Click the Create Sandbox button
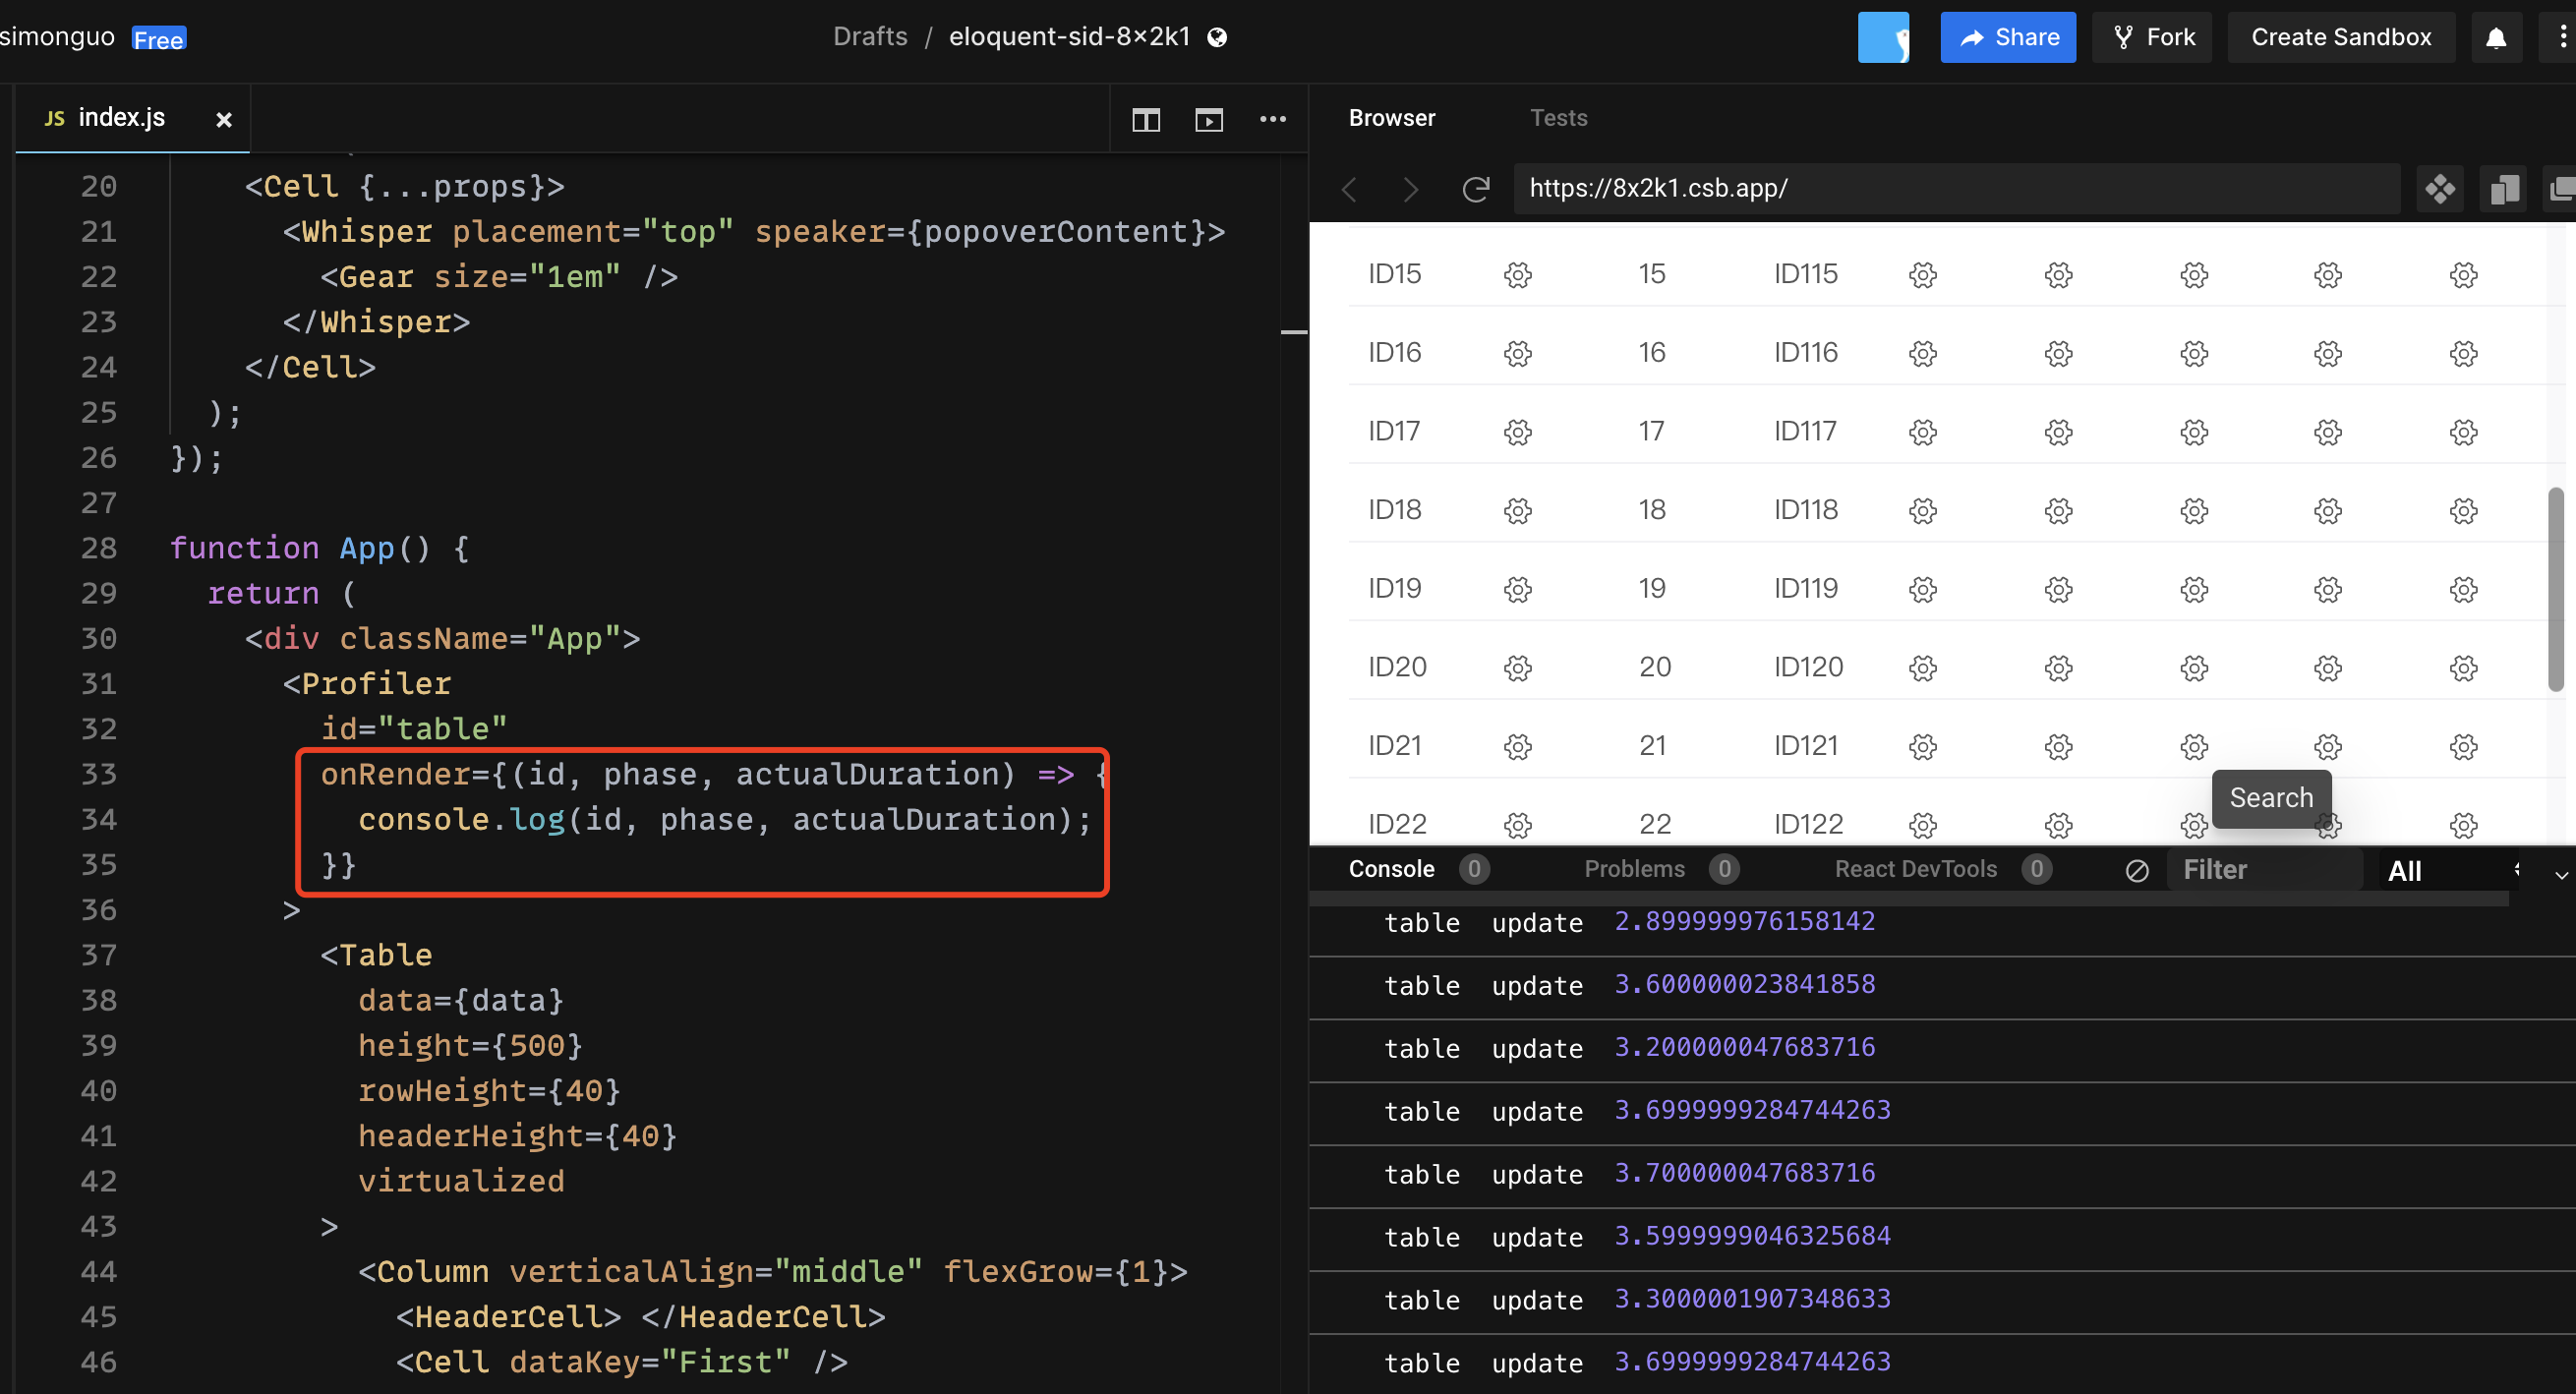The height and width of the screenshot is (1394, 2576). (x=2341, y=36)
